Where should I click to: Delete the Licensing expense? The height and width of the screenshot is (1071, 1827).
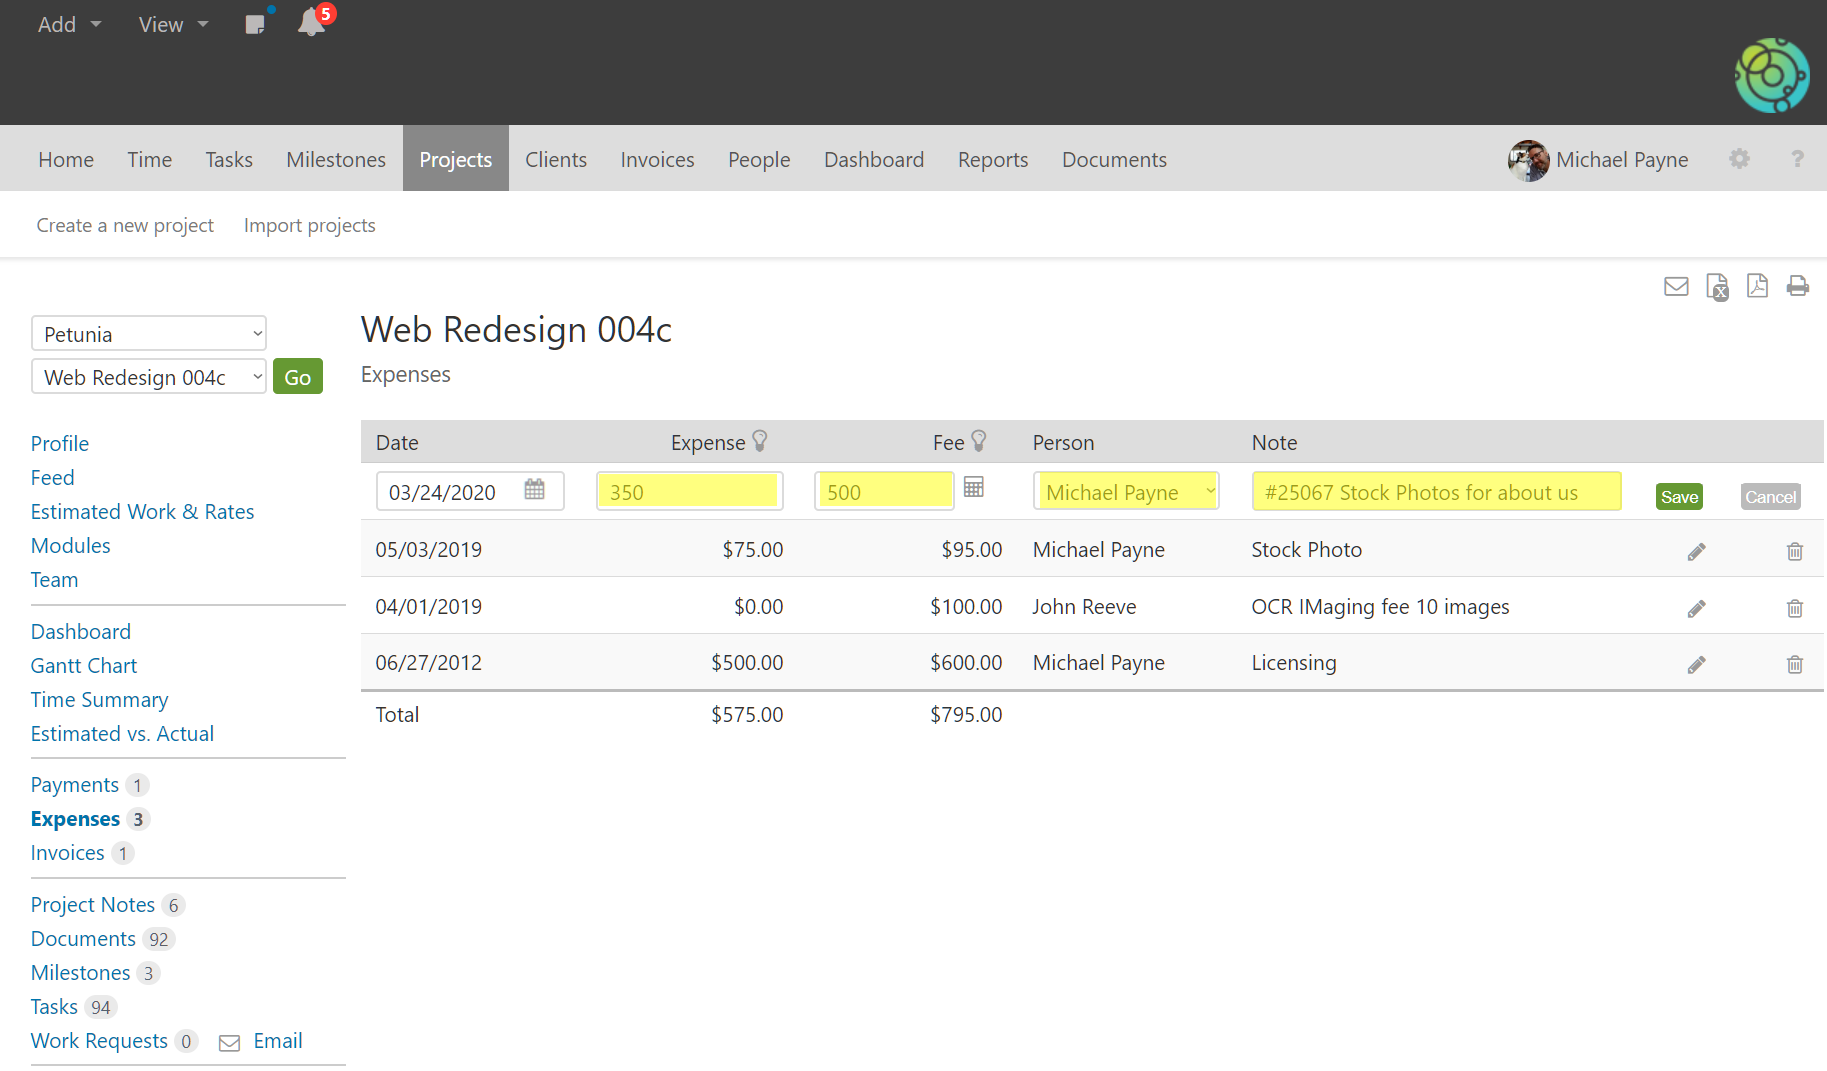1794,665
